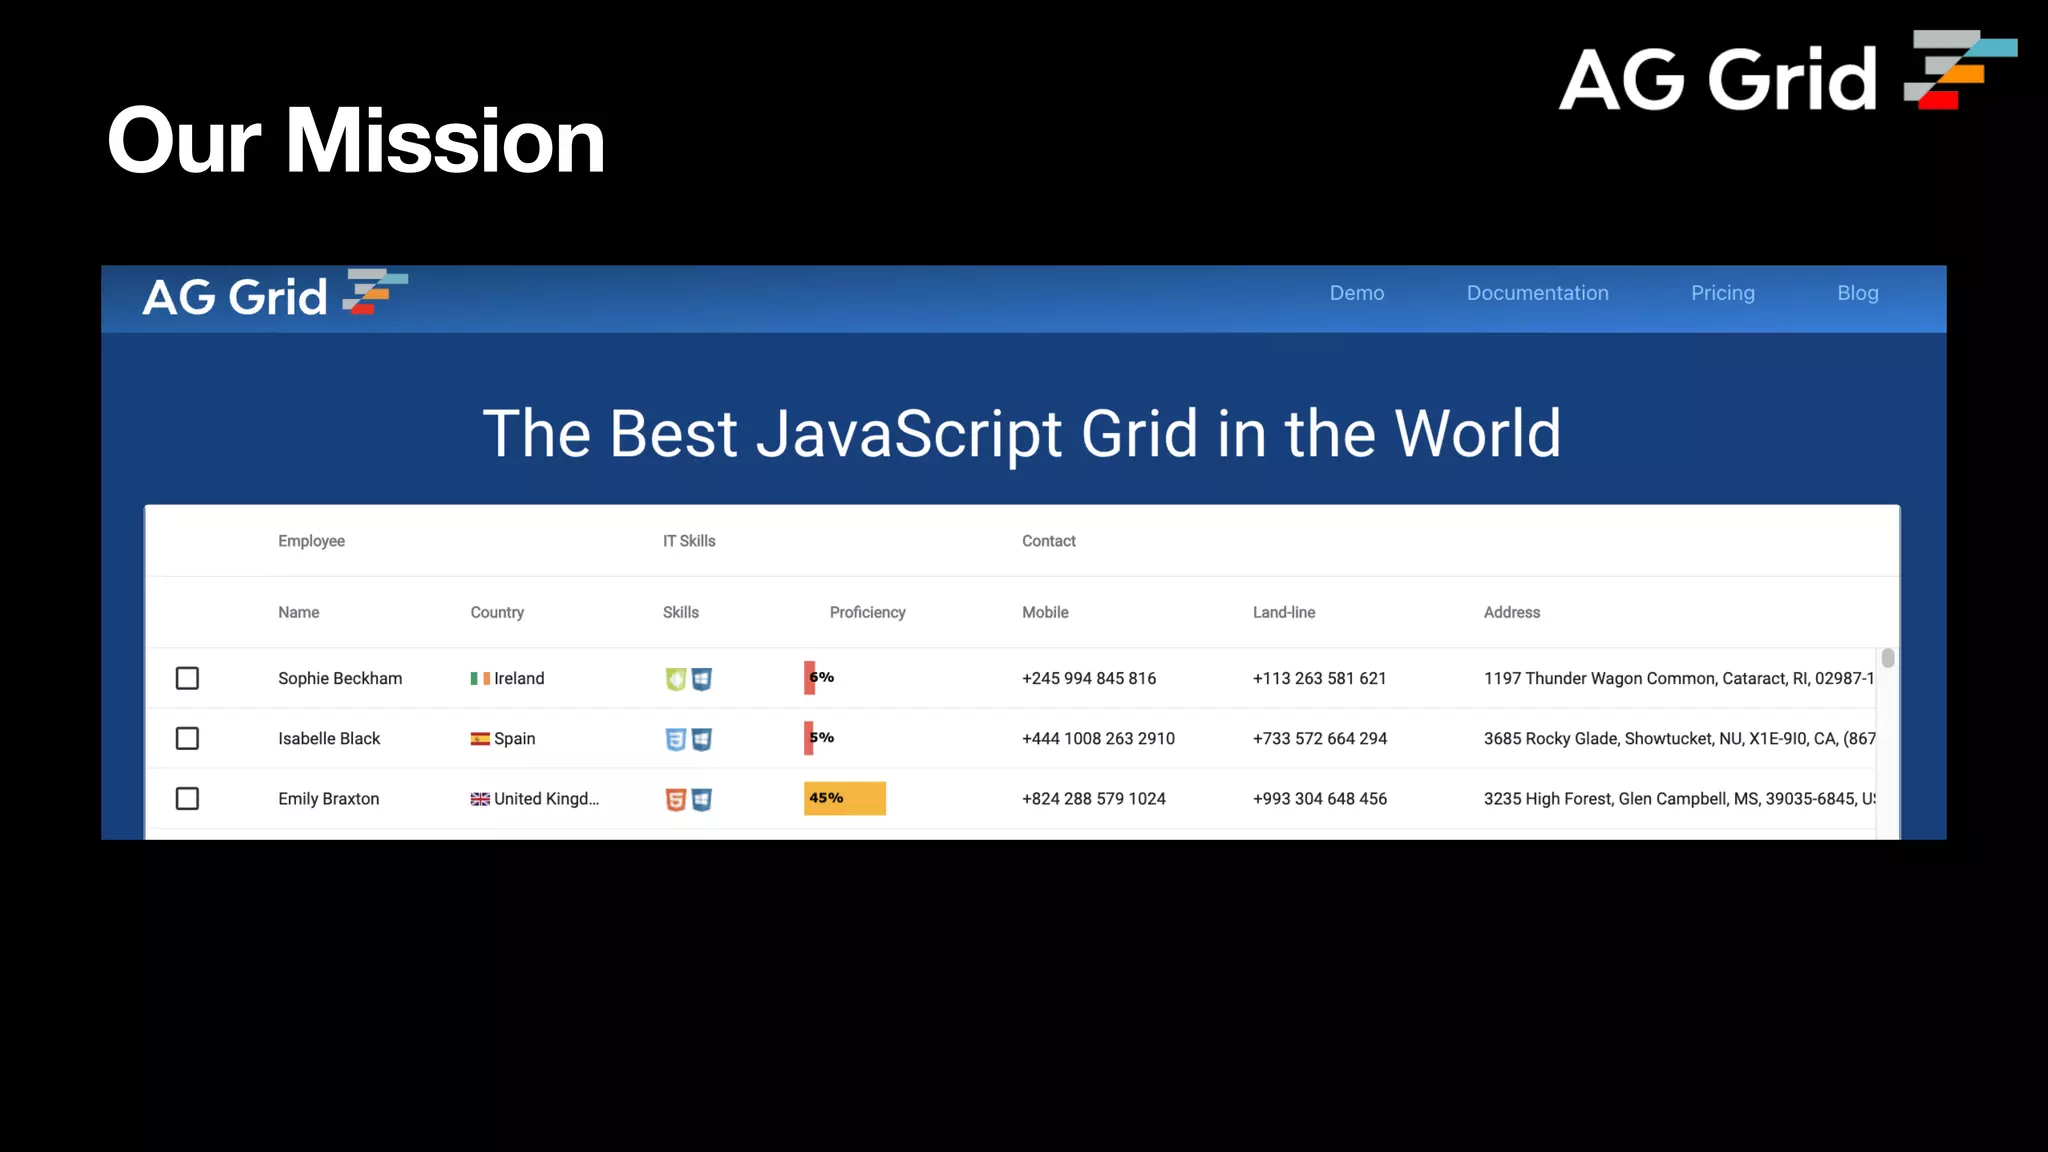Click the Employee column group header
This screenshot has height=1152, width=2048.
[x=311, y=541]
